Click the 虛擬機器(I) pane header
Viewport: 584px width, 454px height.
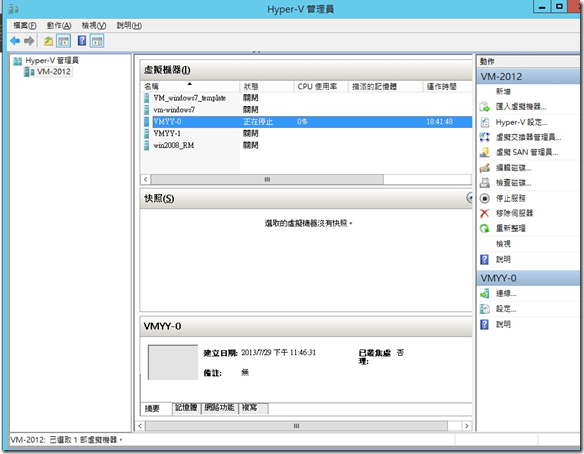point(306,70)
